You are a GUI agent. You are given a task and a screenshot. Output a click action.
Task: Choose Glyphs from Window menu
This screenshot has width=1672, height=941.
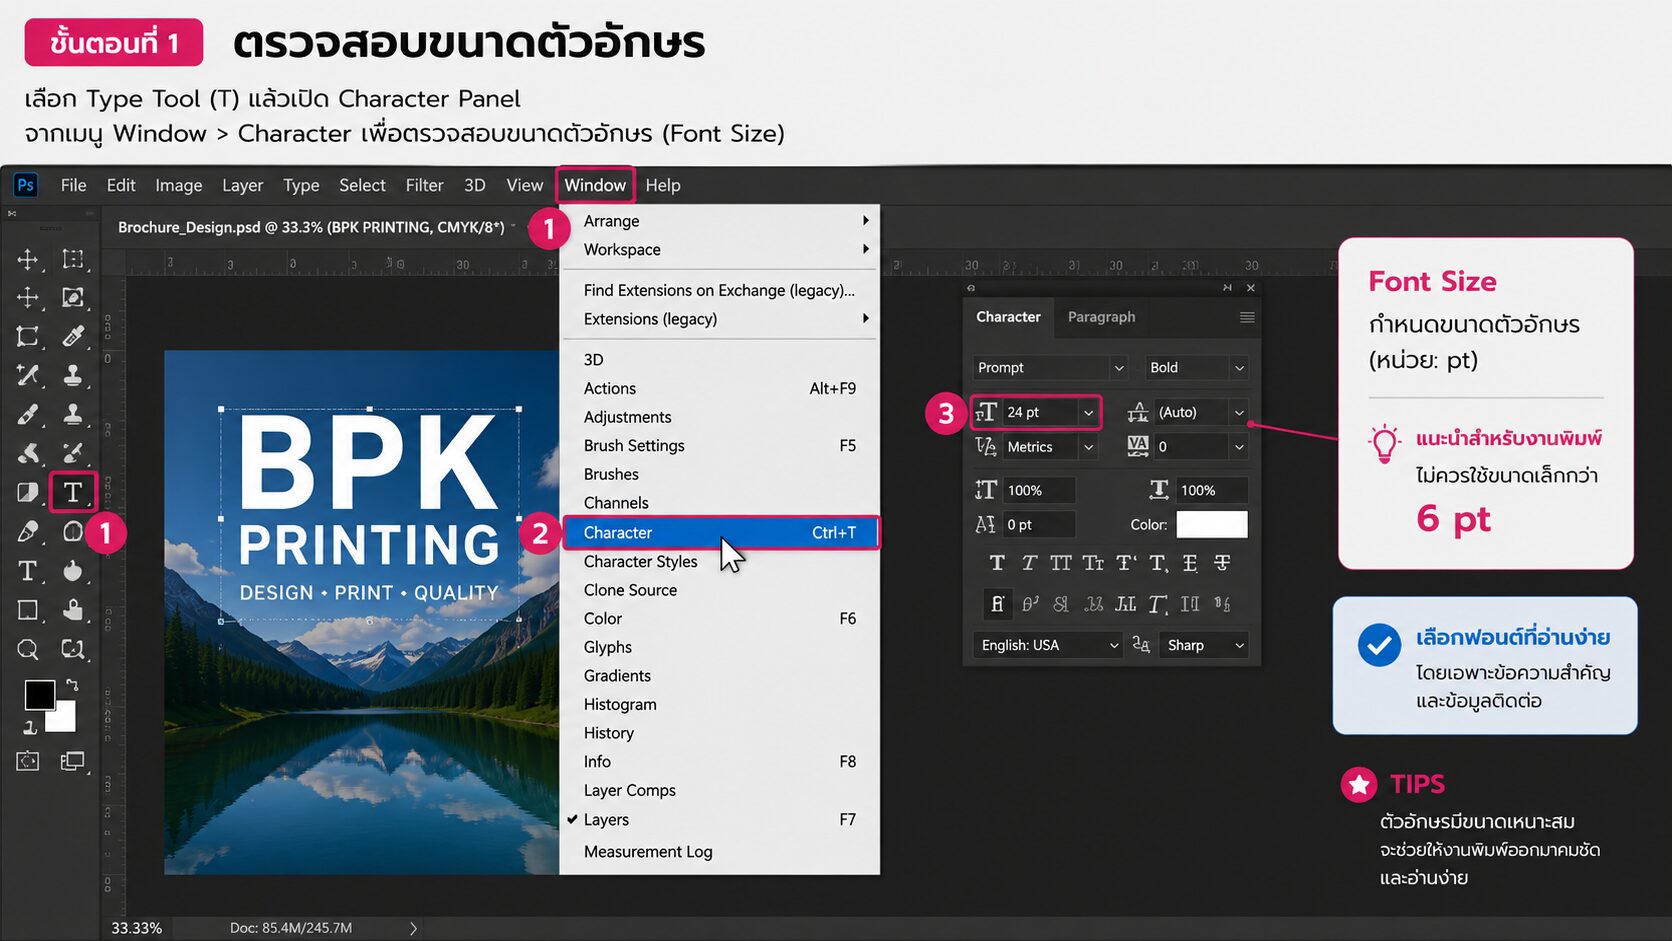click(720, 648)
